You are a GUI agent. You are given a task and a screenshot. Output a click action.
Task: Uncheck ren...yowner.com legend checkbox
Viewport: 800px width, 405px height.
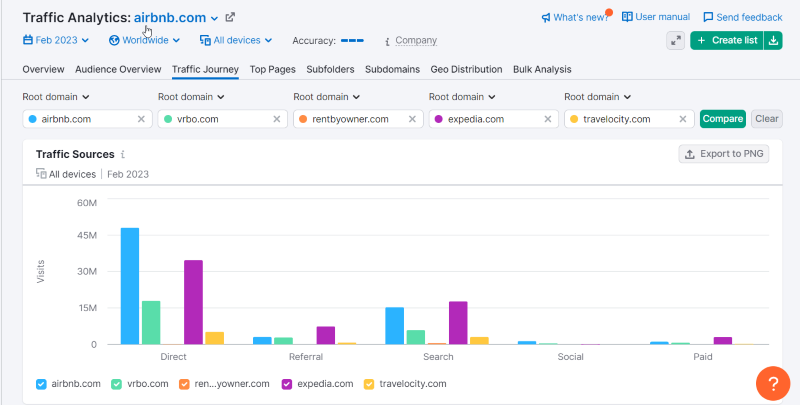point(184,384)
